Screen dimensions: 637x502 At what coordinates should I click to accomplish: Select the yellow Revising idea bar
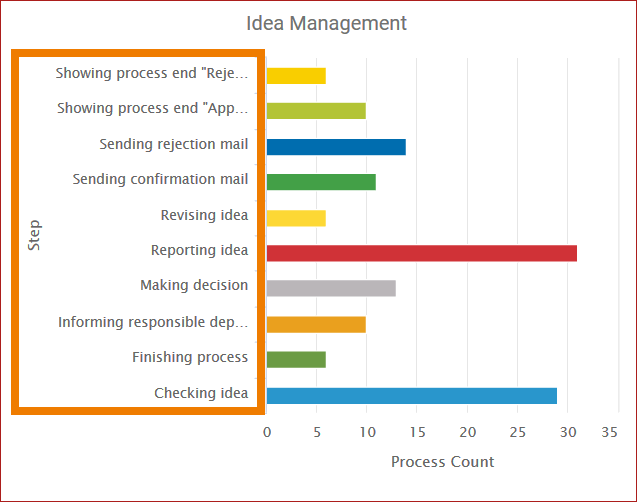coord(296,218)
